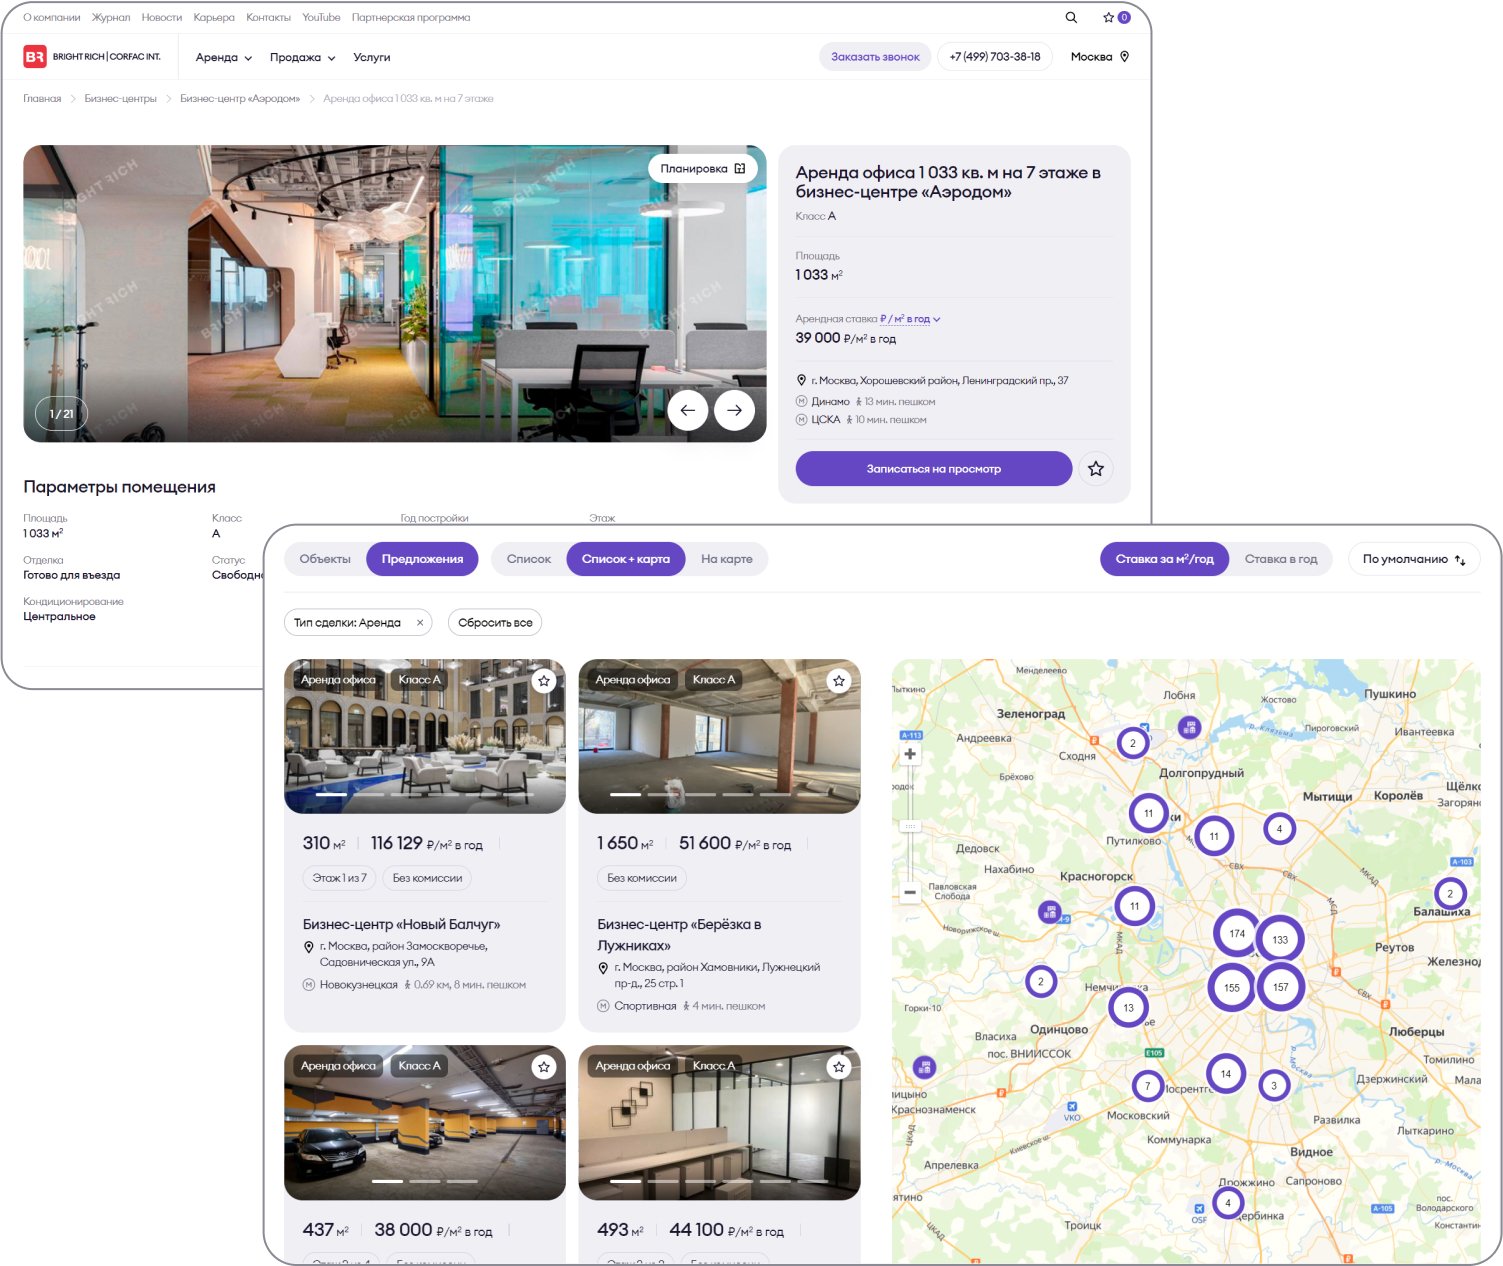1503x1266 pixels.
Task: Click the 1/21 photo counter badge
Action: (62, 414)
